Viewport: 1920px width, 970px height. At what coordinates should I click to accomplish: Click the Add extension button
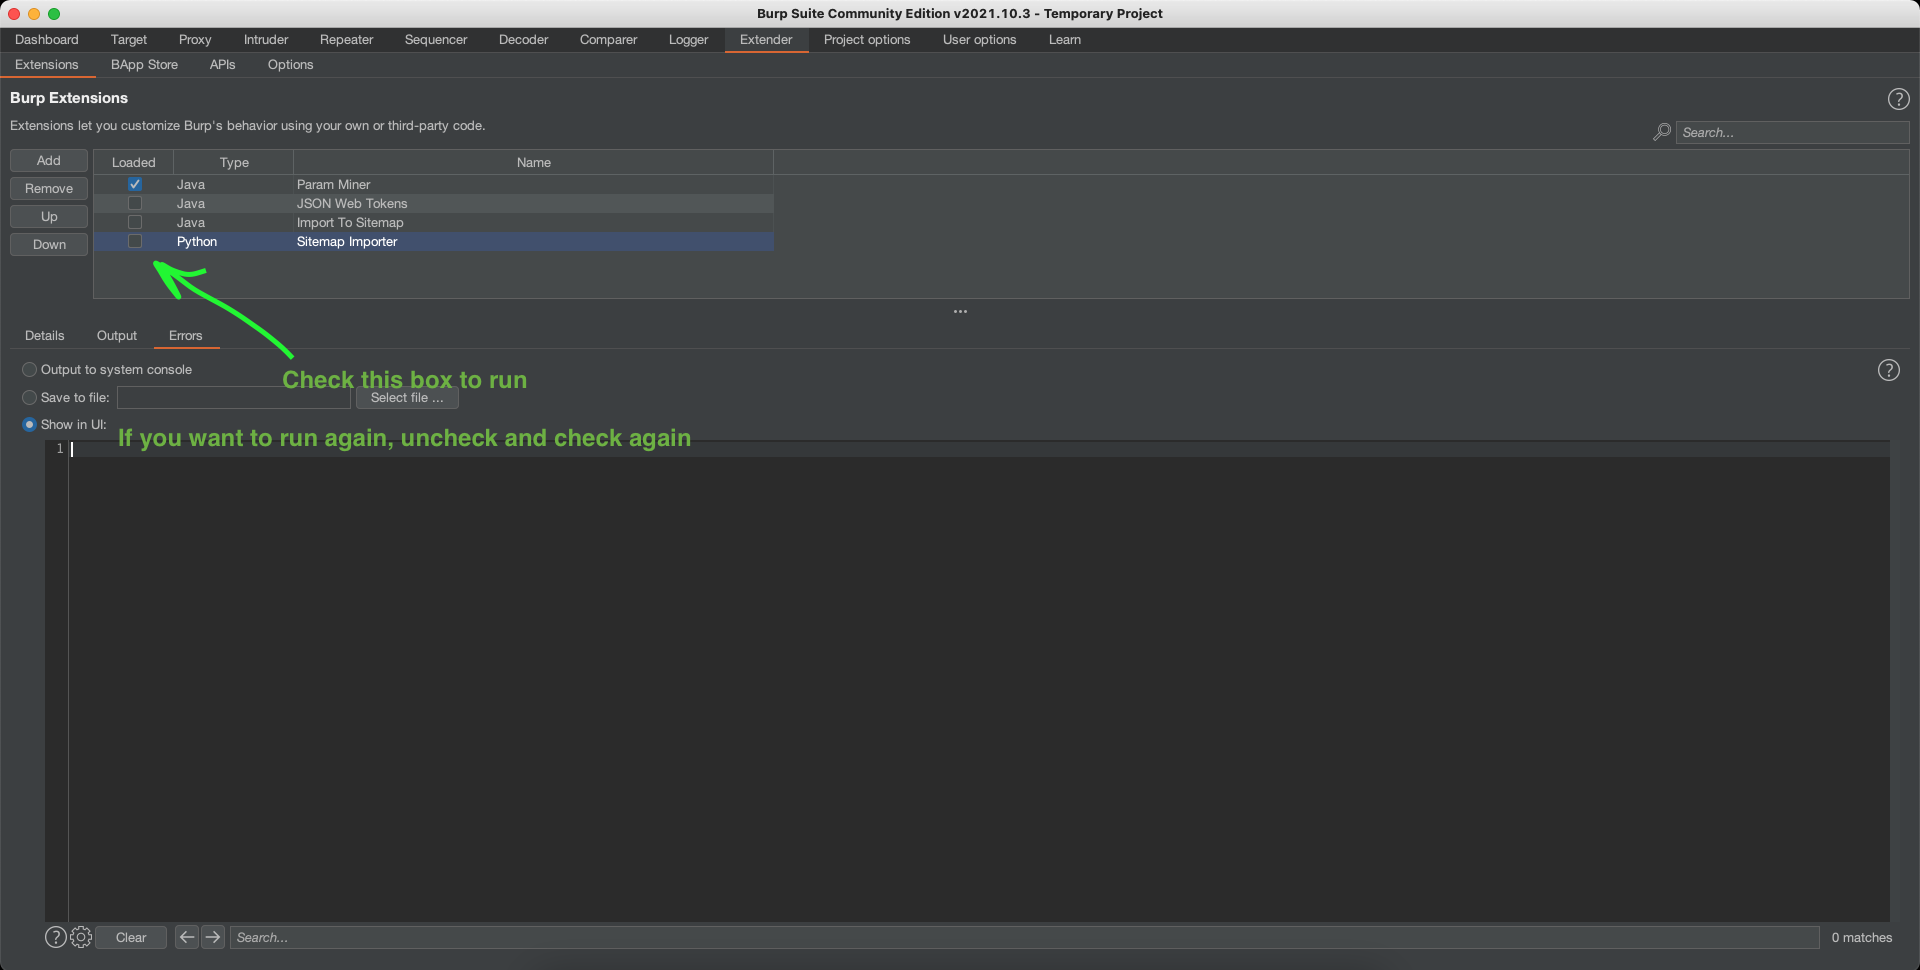49,161
